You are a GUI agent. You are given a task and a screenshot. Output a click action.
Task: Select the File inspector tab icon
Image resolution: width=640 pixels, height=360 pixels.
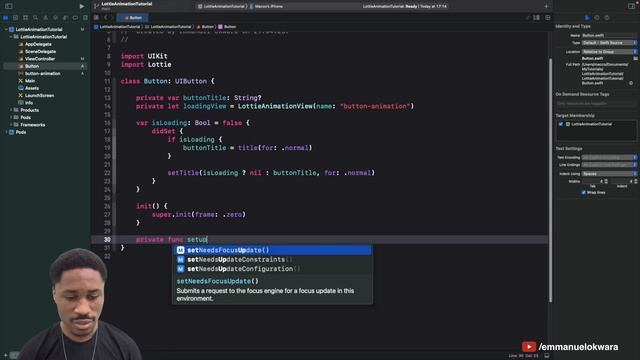(x=587, y=18)
